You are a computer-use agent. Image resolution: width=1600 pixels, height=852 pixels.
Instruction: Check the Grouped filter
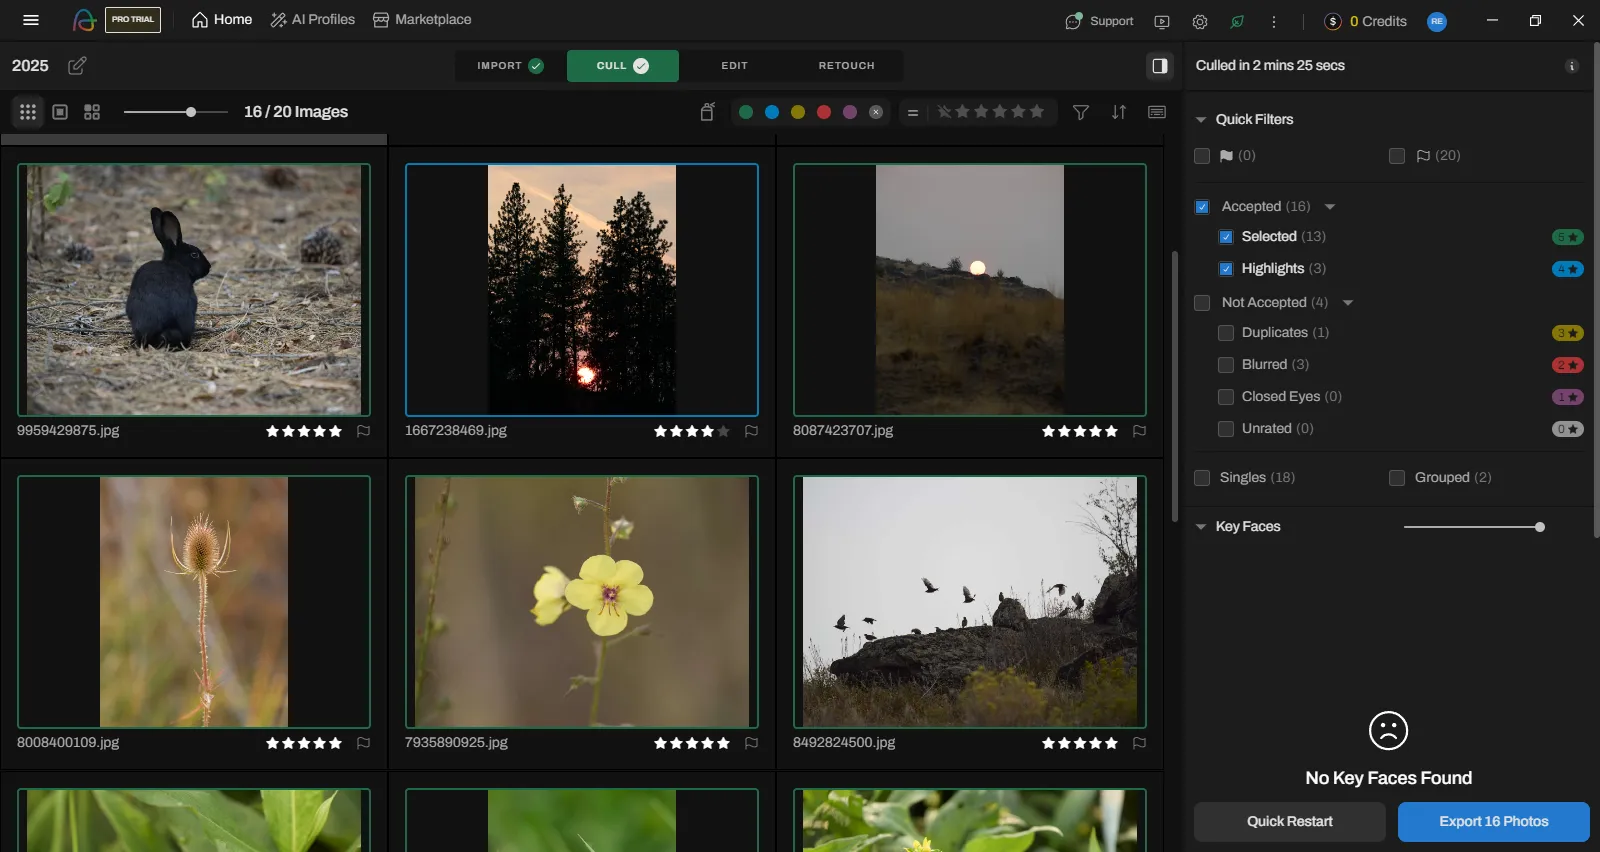click(x=1397, y=478)
